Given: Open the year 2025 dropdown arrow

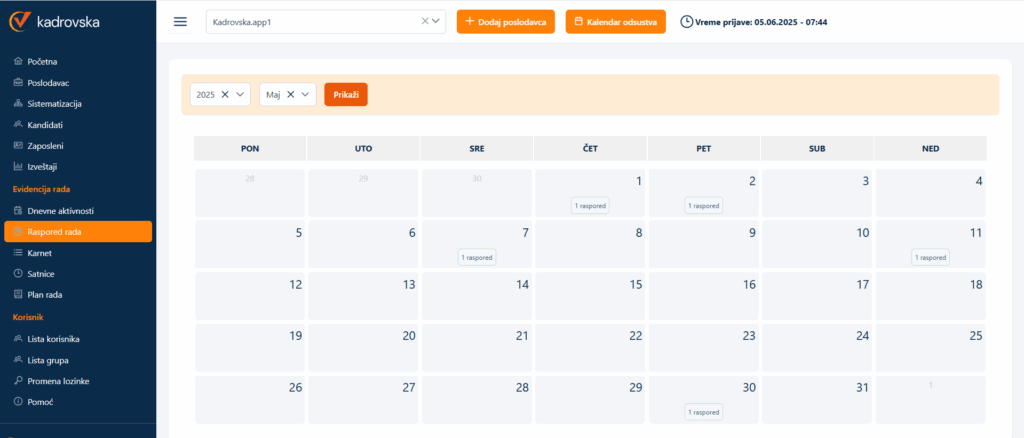Looking at the screenshot, I should point(241,94).
